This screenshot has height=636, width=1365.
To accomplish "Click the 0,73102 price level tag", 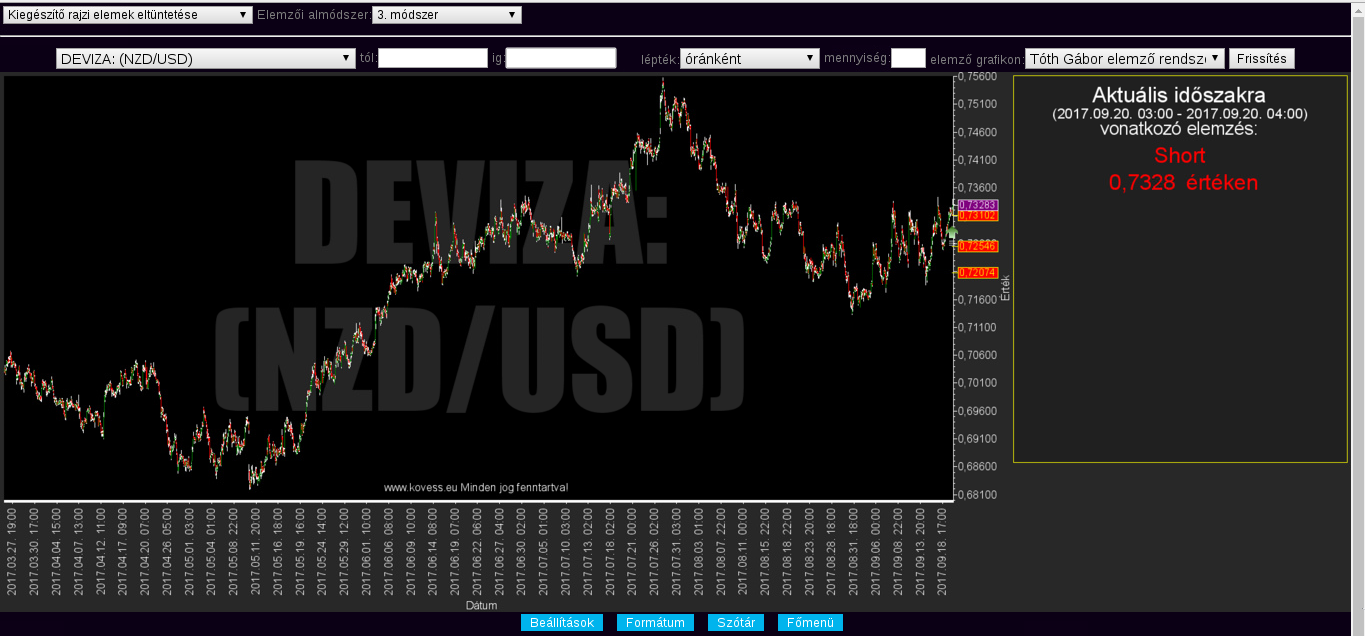I will pyautogui.click(x=977, y=216).
